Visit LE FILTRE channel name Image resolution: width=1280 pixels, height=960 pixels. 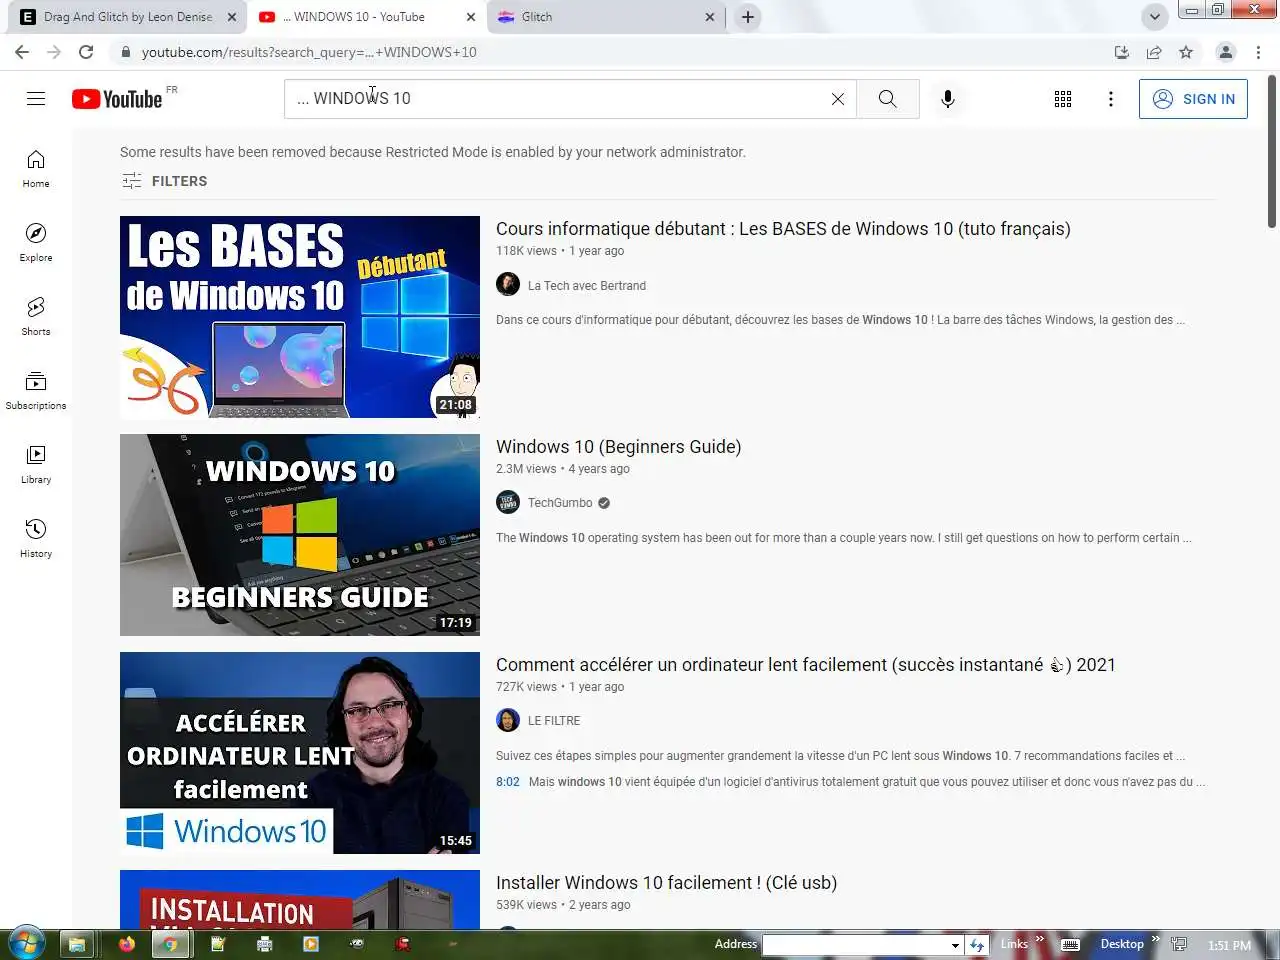(x=554, y=721)
